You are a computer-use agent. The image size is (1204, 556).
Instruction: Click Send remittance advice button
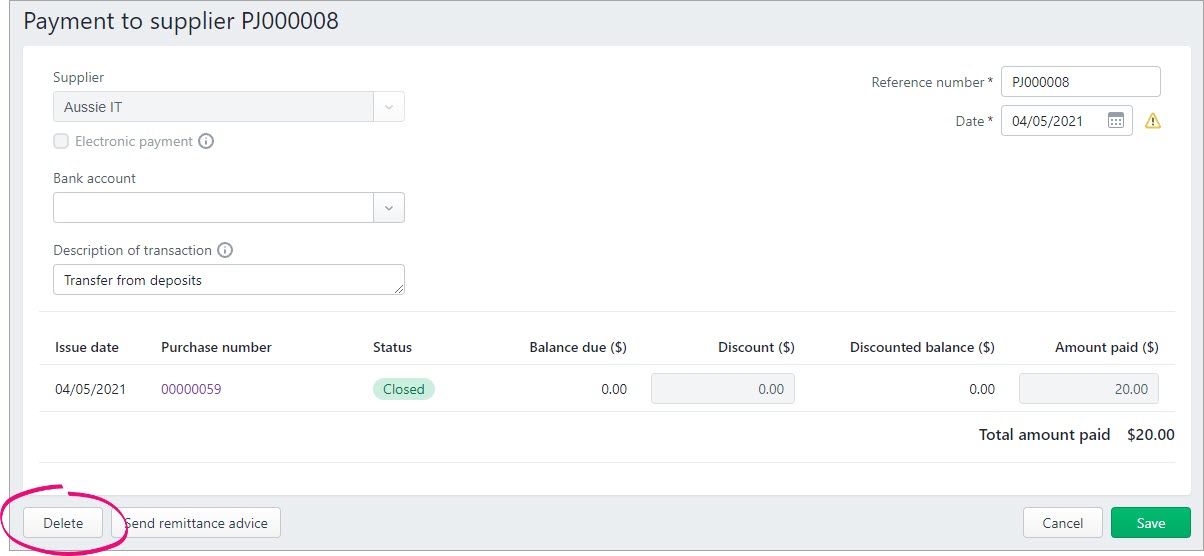coord(196,523)
